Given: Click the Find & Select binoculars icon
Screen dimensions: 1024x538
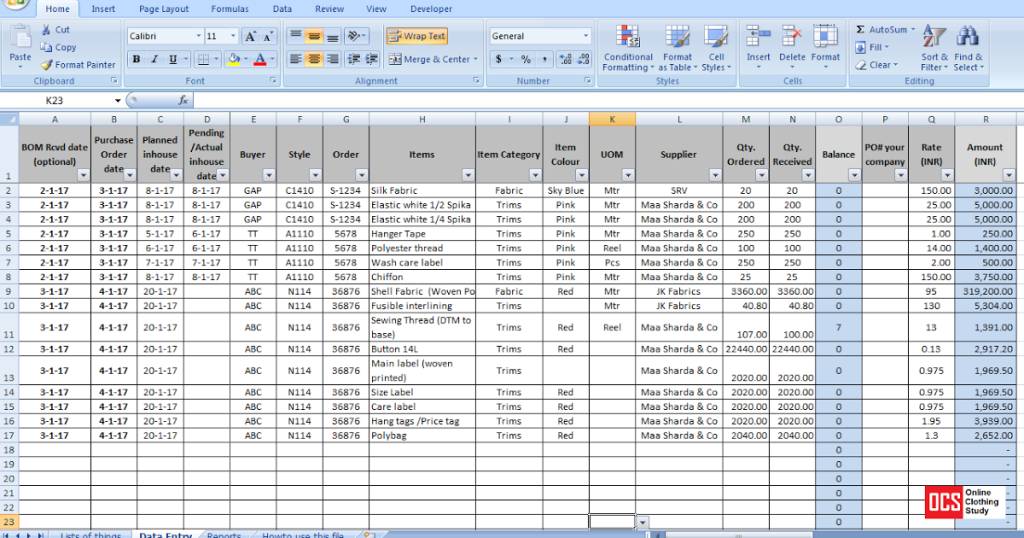Looking at the screenshot, I should 967,38.
